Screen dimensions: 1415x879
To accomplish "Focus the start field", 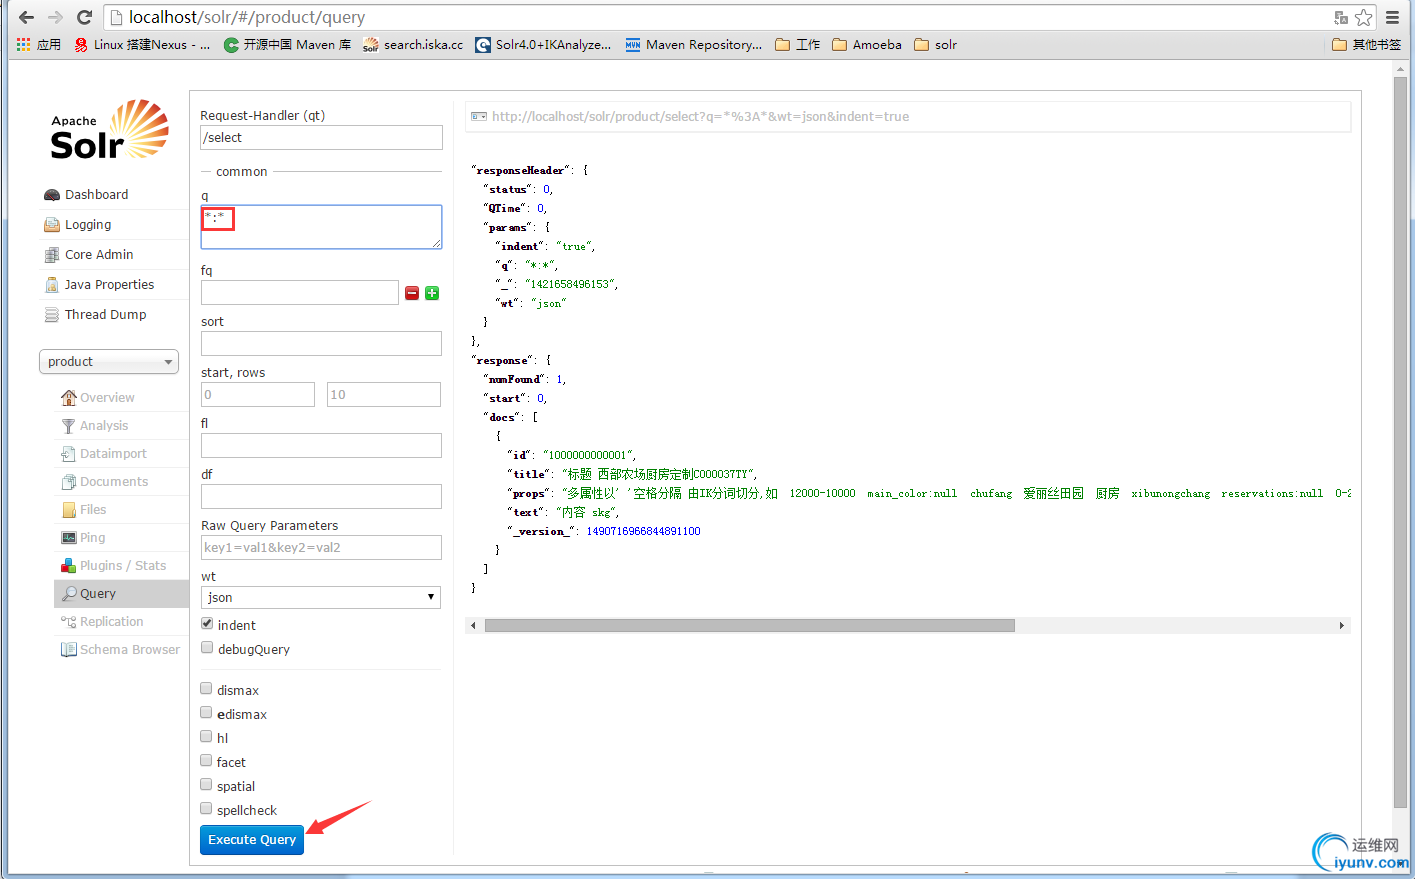I will tap(258, 394).
